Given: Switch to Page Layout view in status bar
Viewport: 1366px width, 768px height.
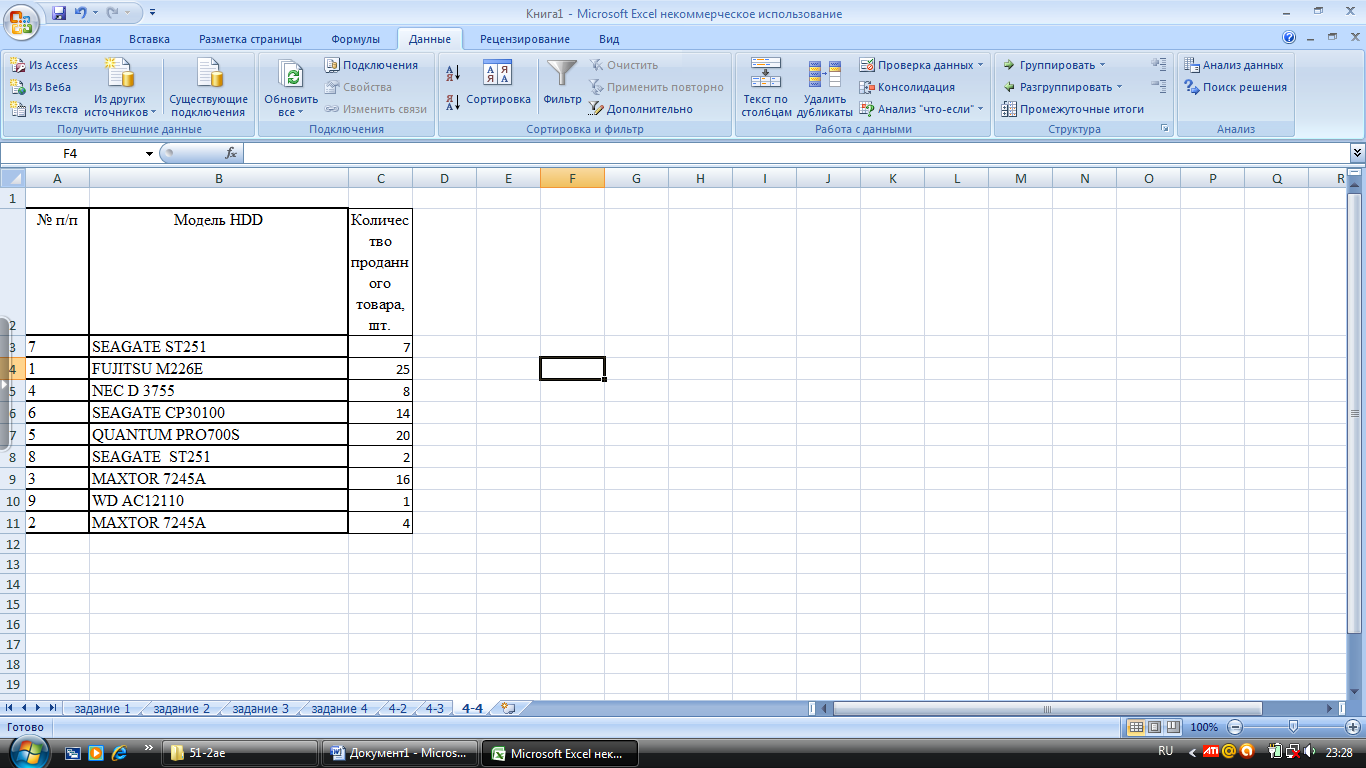Looking at the screenshot, I should tap(1154, 727).
